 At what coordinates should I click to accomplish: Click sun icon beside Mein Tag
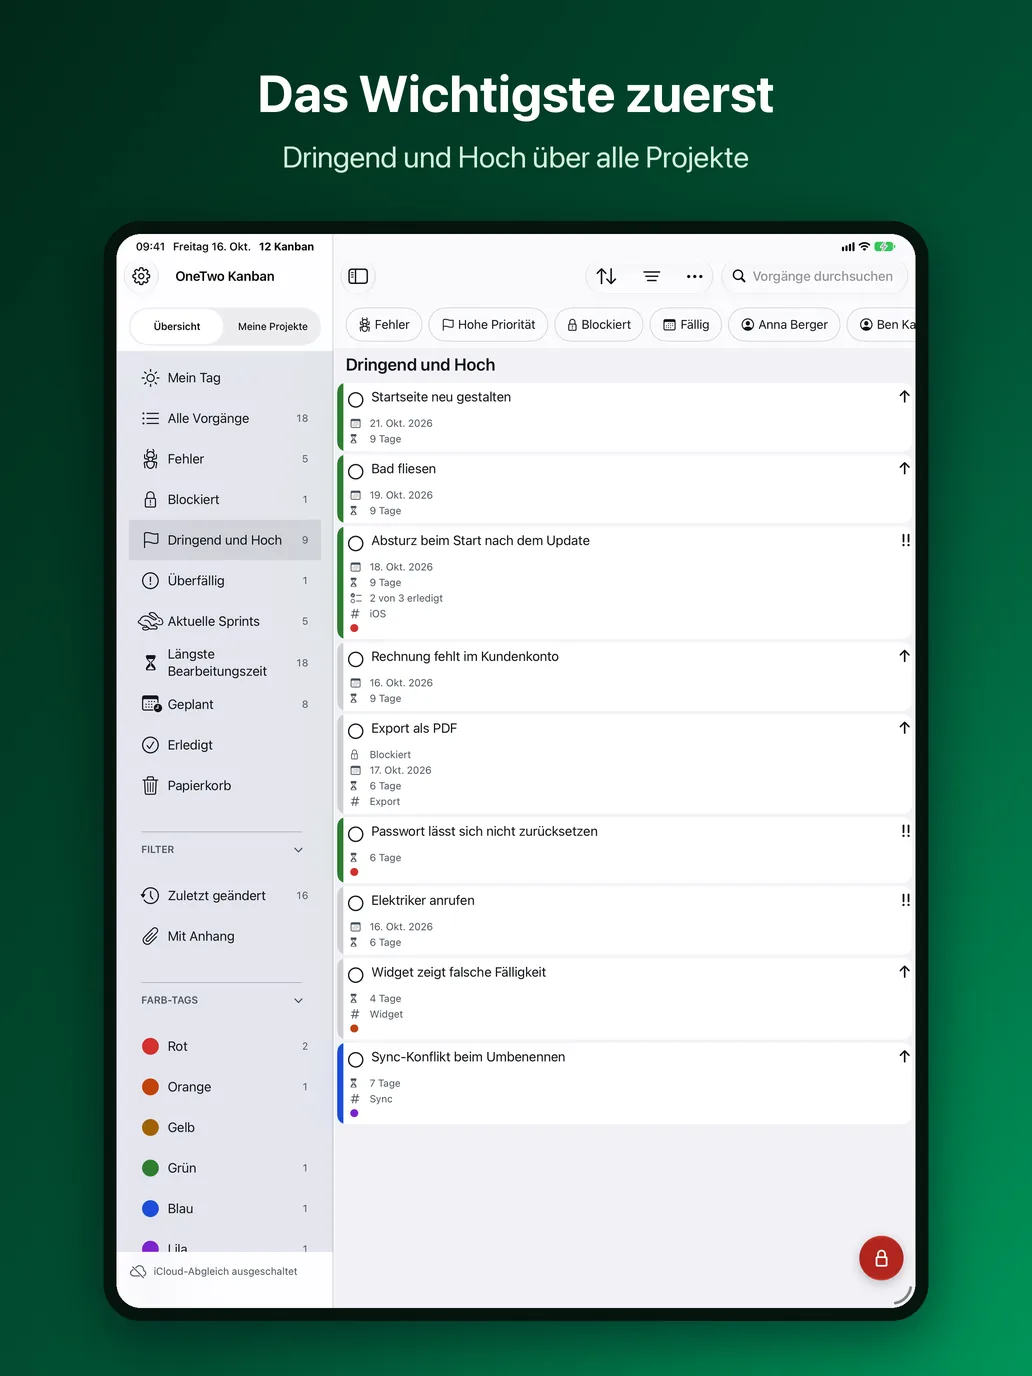pyautogui.click(x=150, y=378)
